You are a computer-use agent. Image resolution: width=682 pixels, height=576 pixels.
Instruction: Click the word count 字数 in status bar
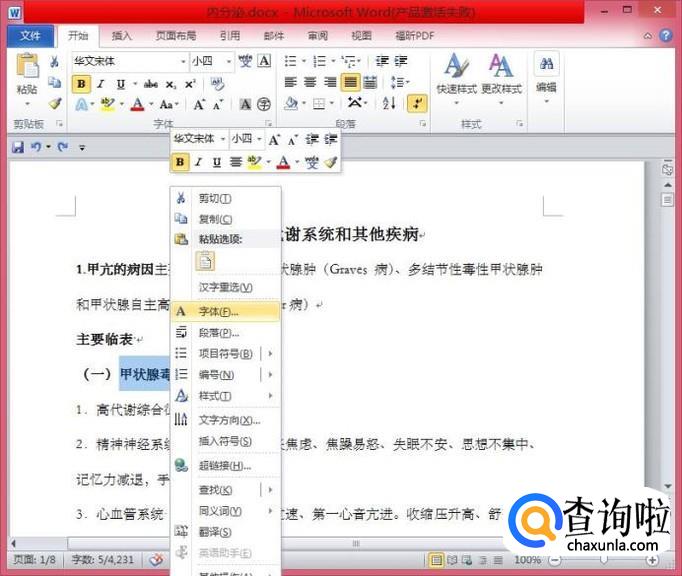[x=103, y=559]
